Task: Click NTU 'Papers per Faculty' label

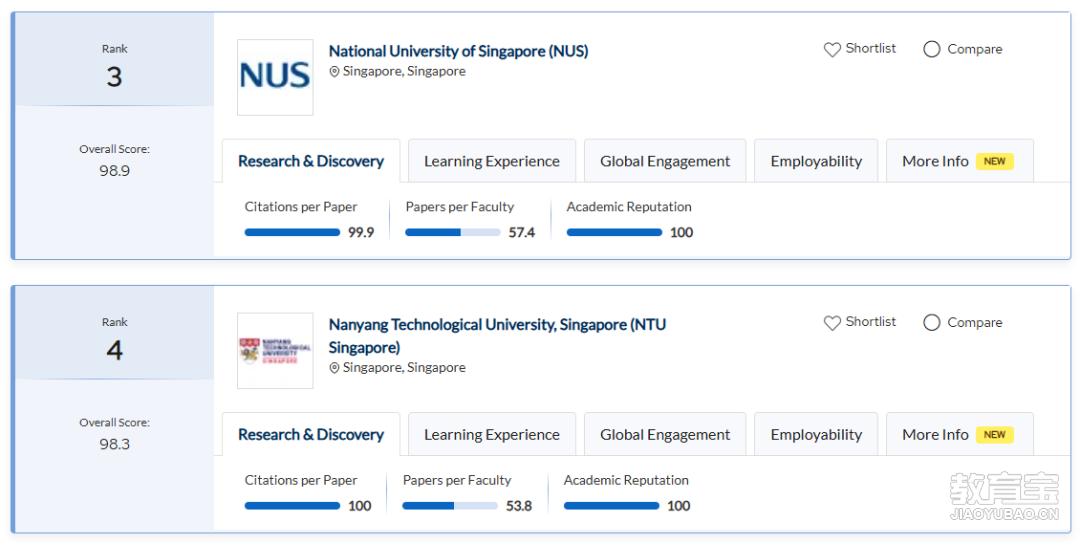Action: (x=457, y=480)
